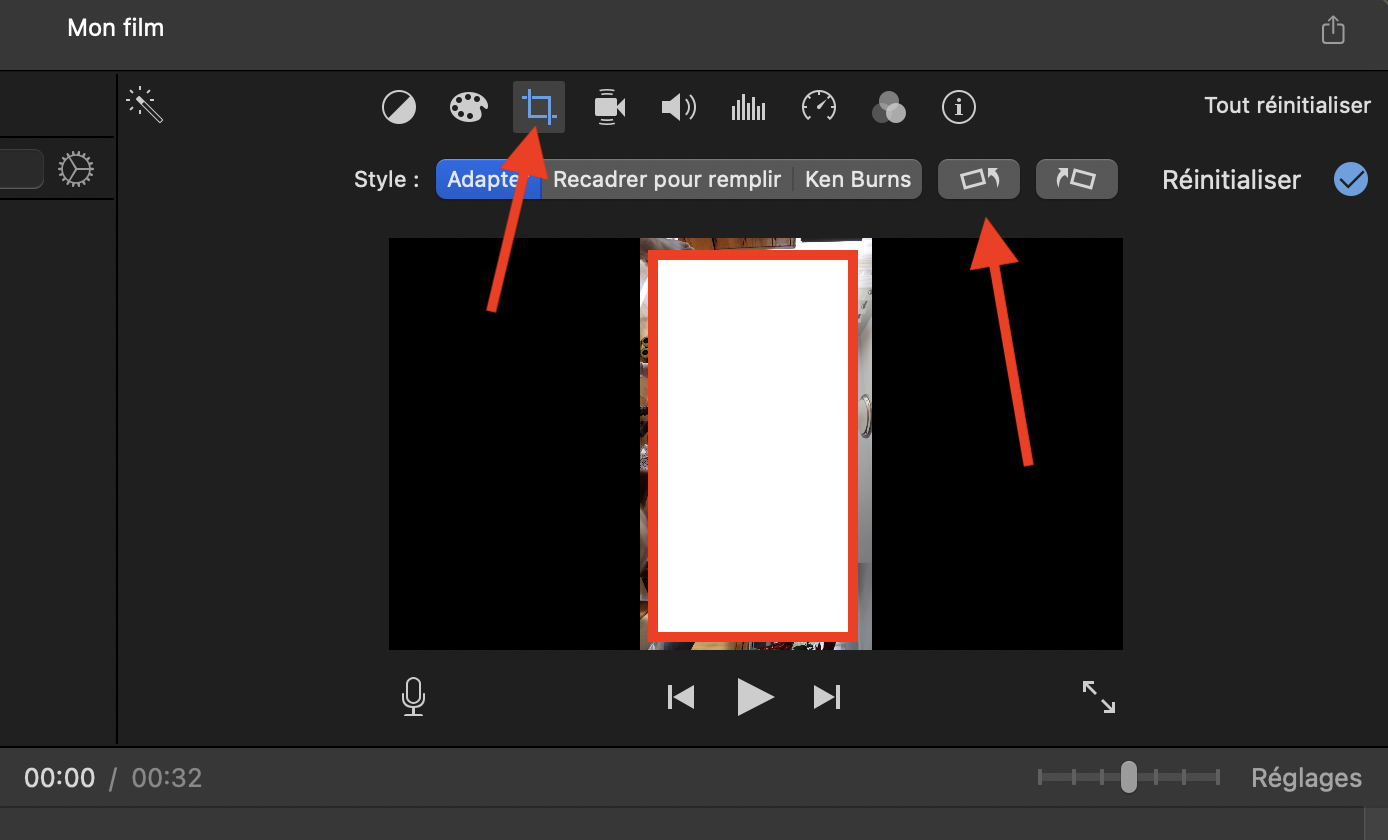This screenshot has height=840, width=1388.
Task: Apply crop with blue checkmark
Action: click(1350, 180)
